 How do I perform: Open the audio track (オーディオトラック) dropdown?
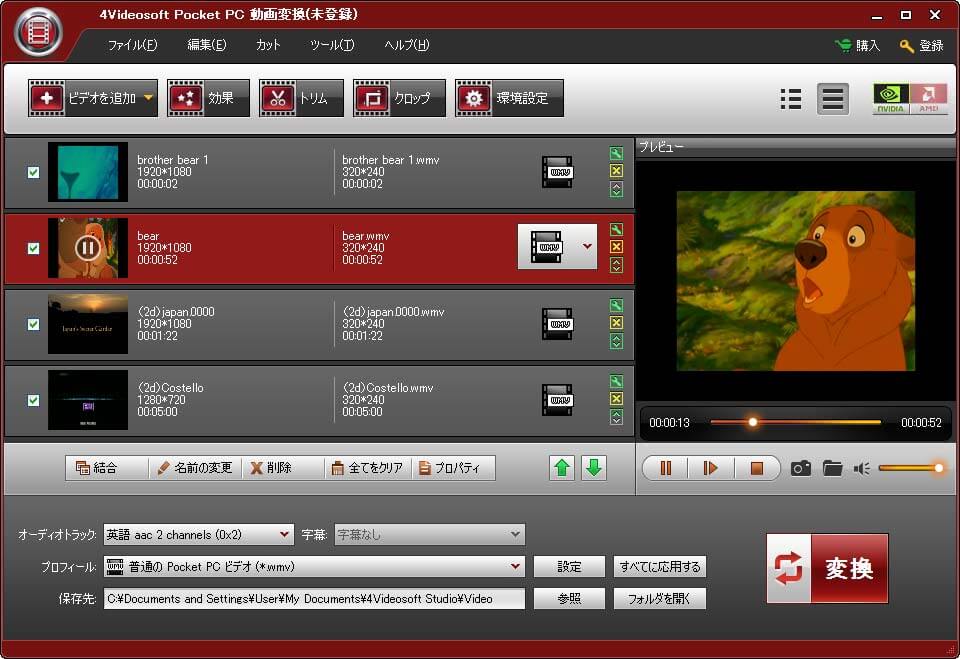point(198,535)
